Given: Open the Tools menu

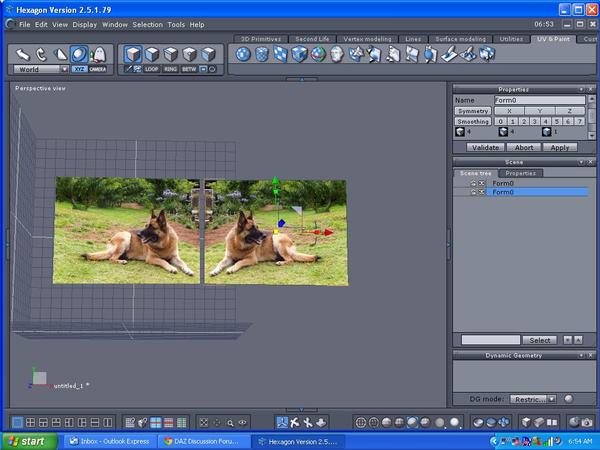Looking at the screenshot, I should (176, 24).
